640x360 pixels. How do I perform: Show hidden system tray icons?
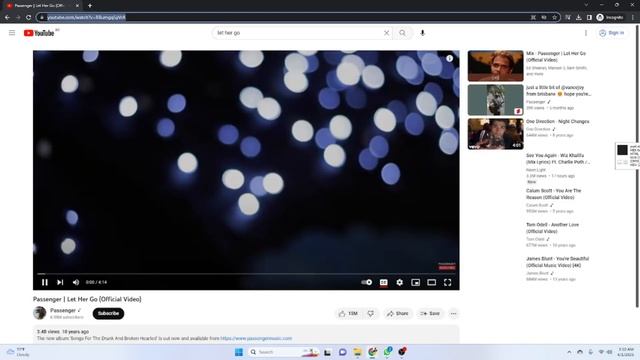569,352
